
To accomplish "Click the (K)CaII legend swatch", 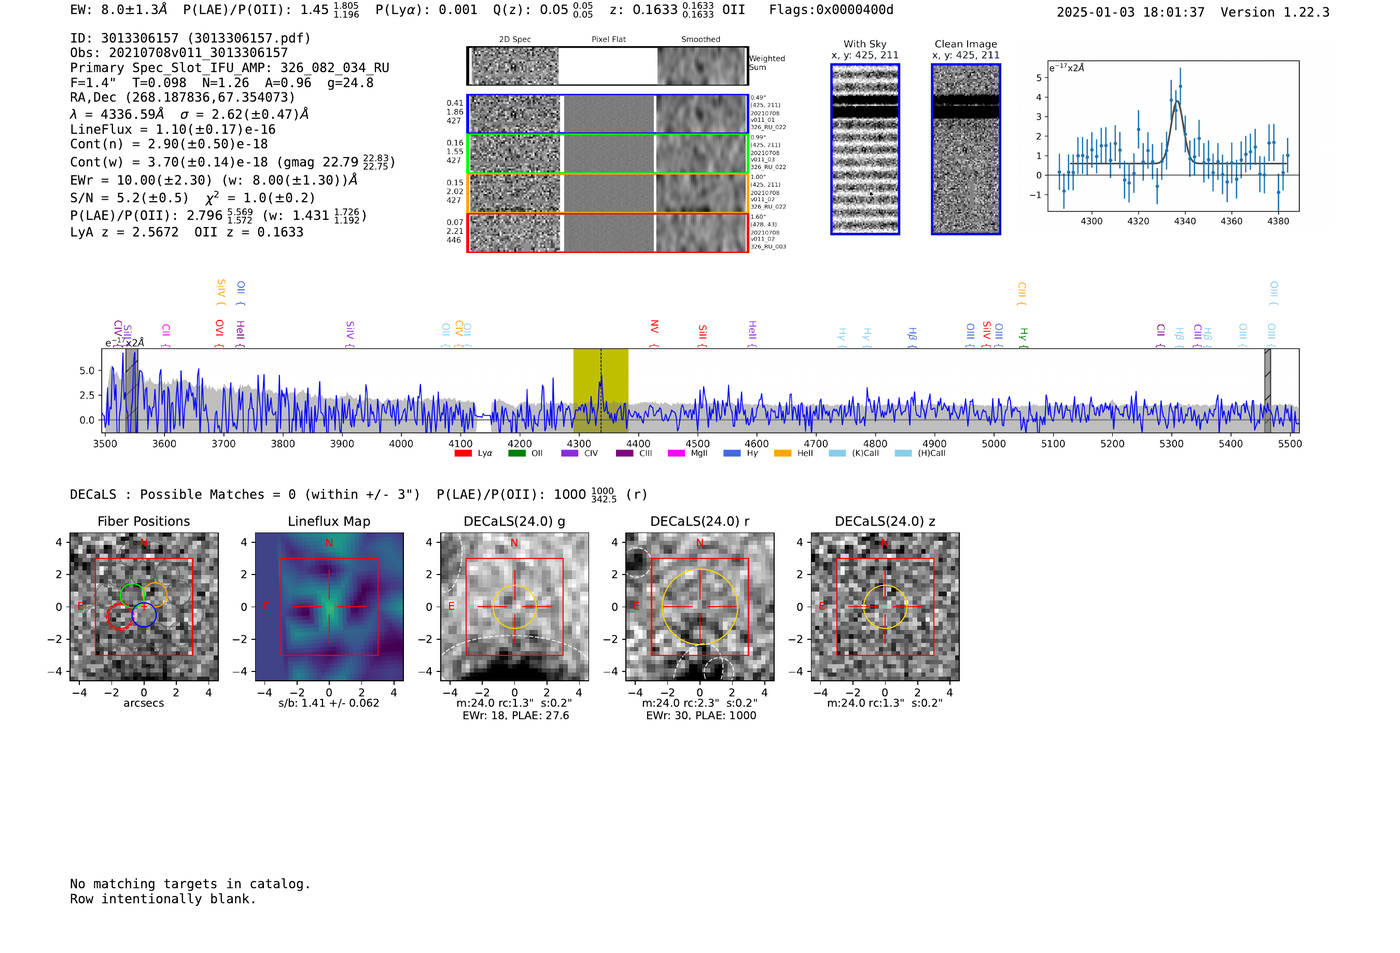I will point(837,453).
